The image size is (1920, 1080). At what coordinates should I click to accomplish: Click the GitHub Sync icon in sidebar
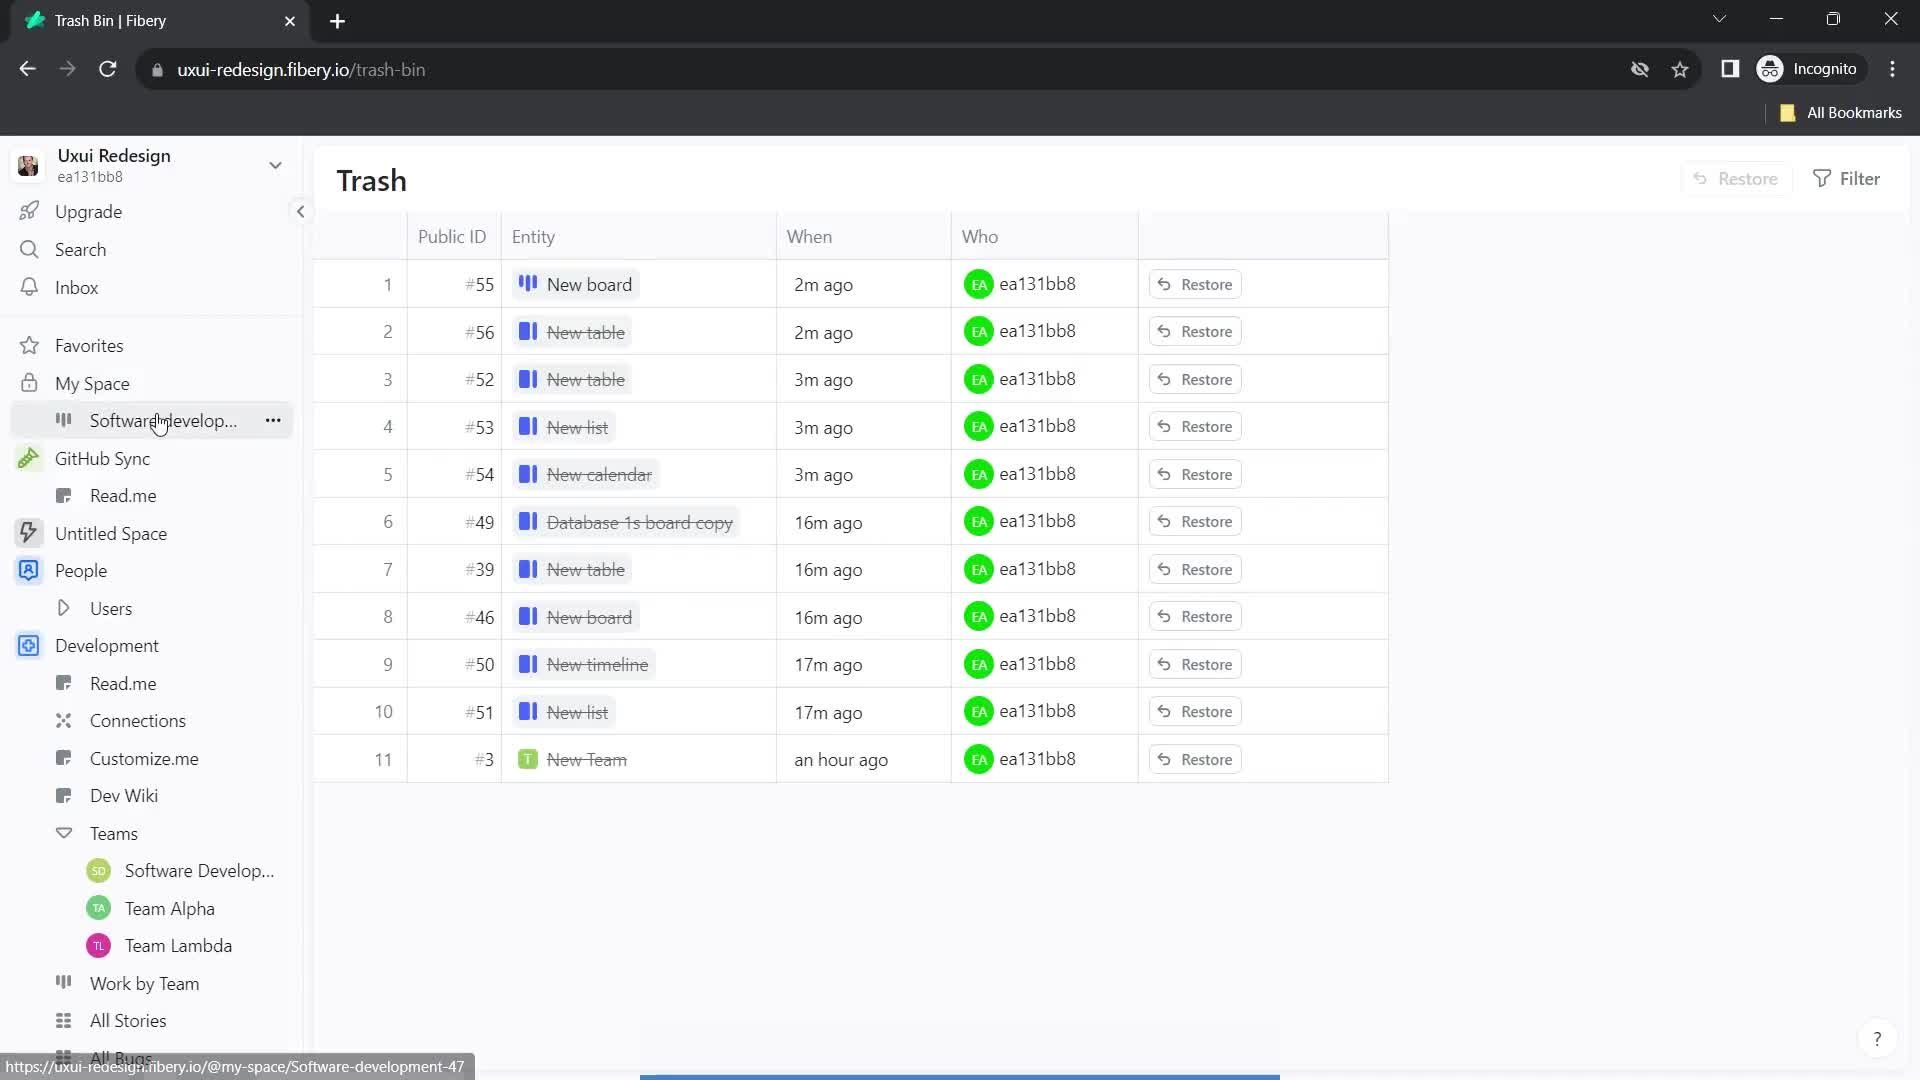(29, 458)
